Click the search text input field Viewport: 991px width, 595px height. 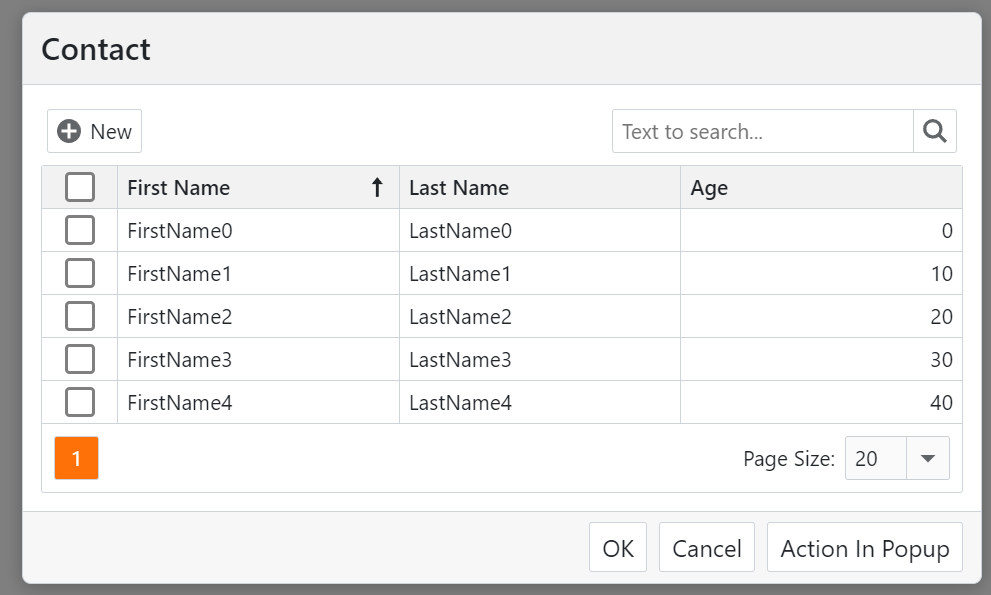click(762, 131)
